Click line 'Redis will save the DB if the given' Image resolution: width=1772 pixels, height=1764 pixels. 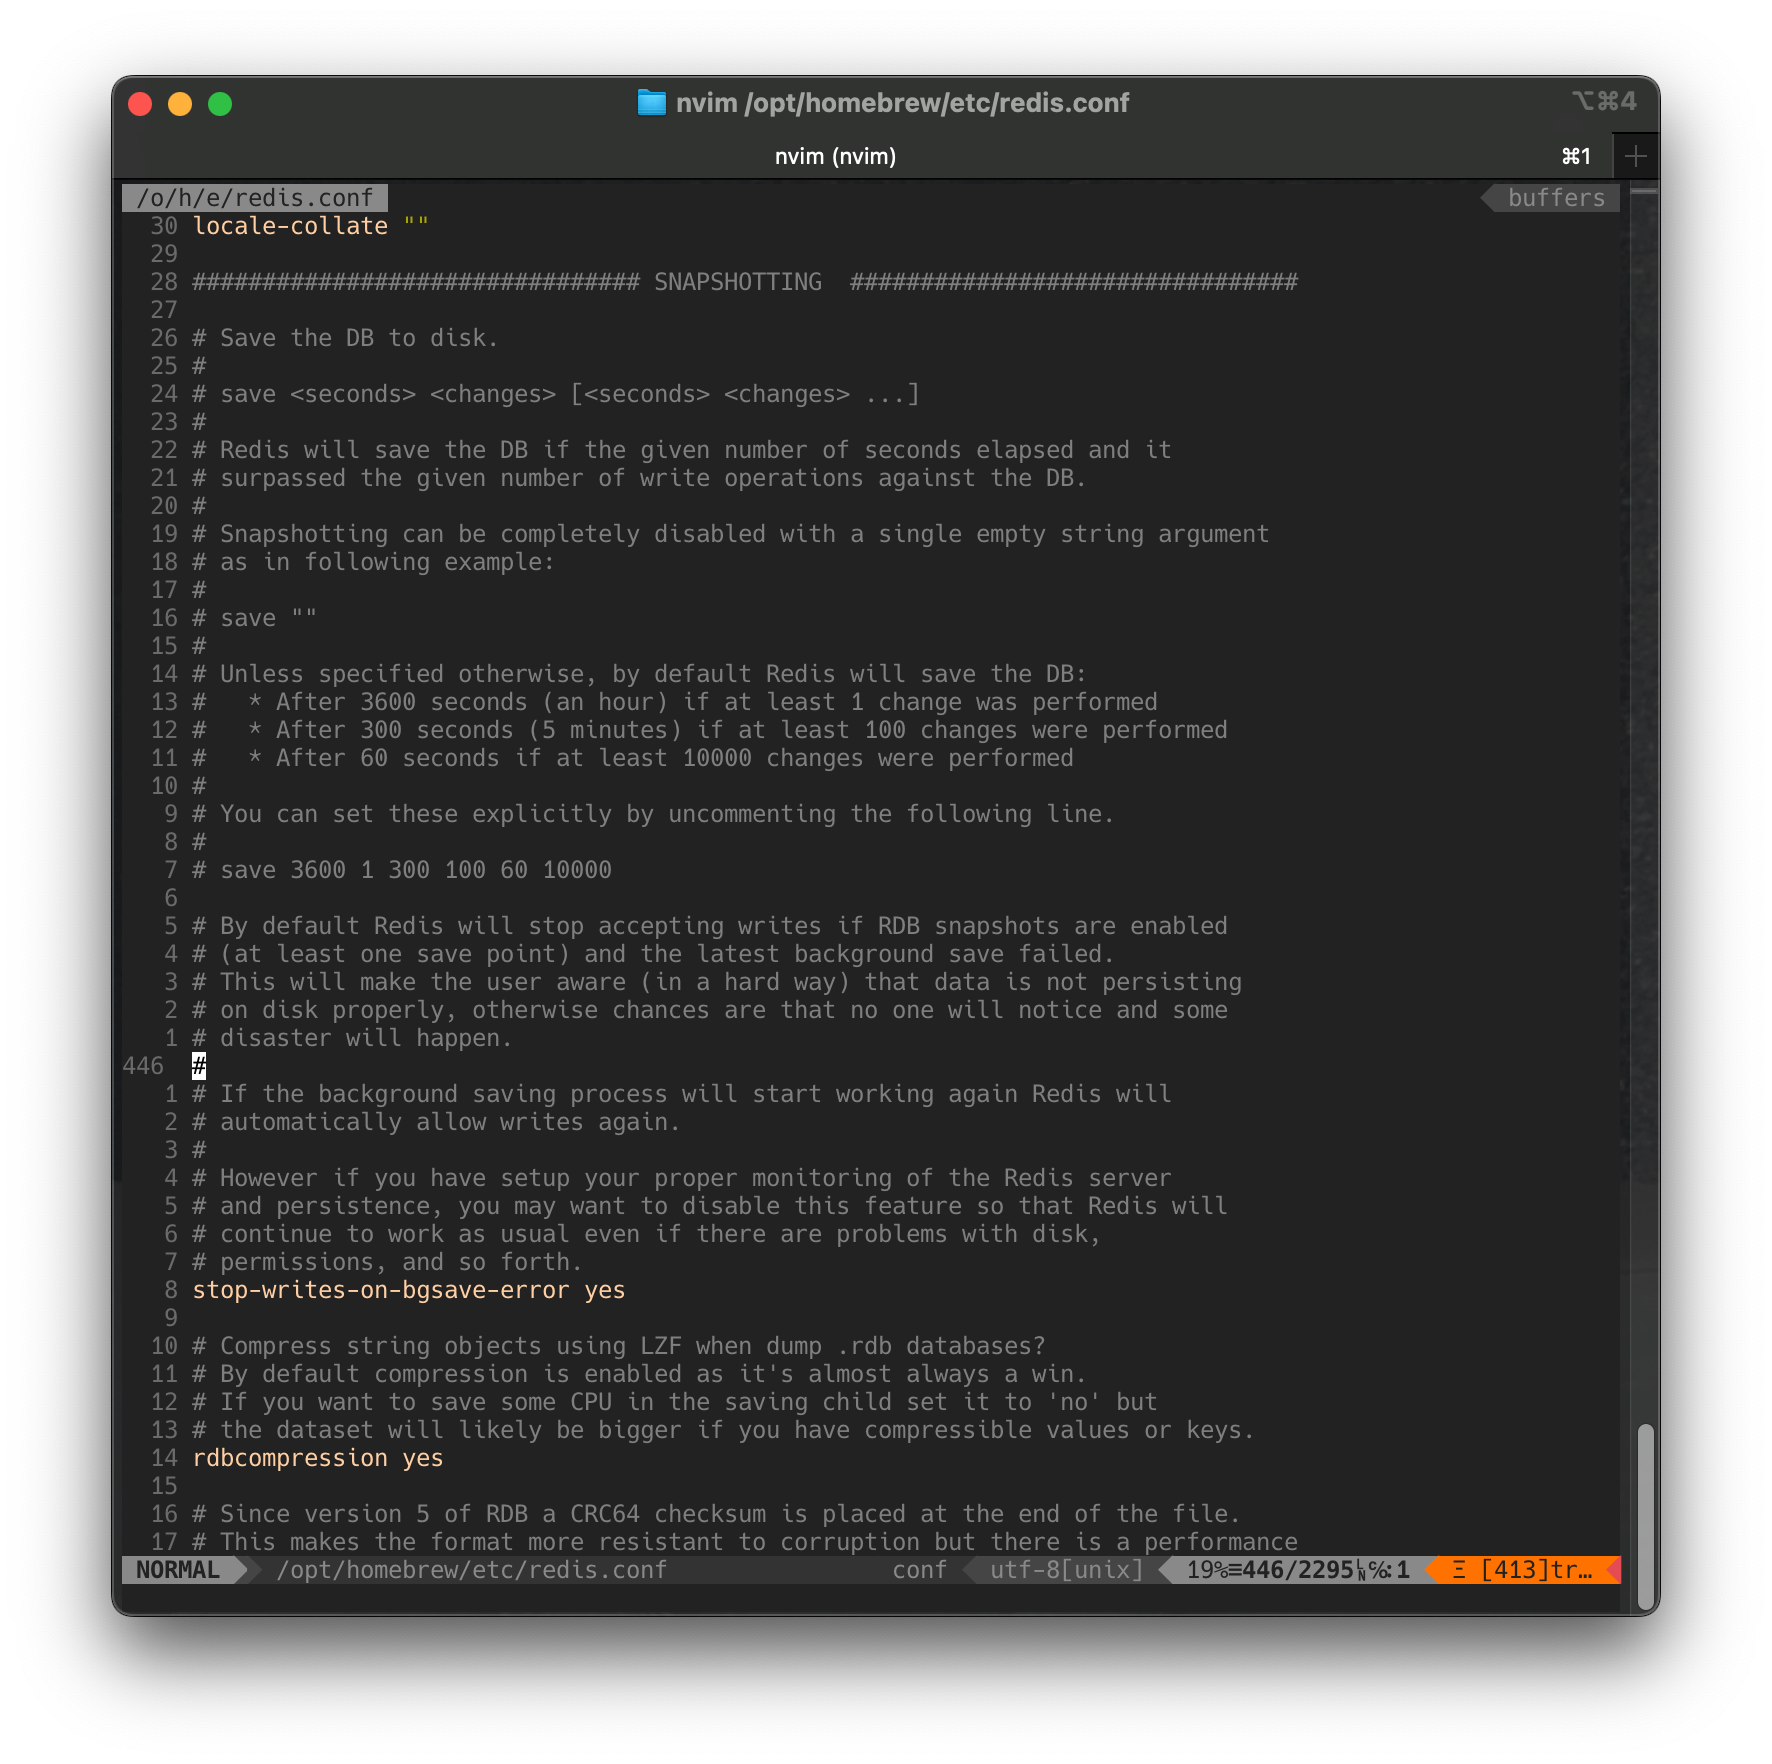pos(681,450)
